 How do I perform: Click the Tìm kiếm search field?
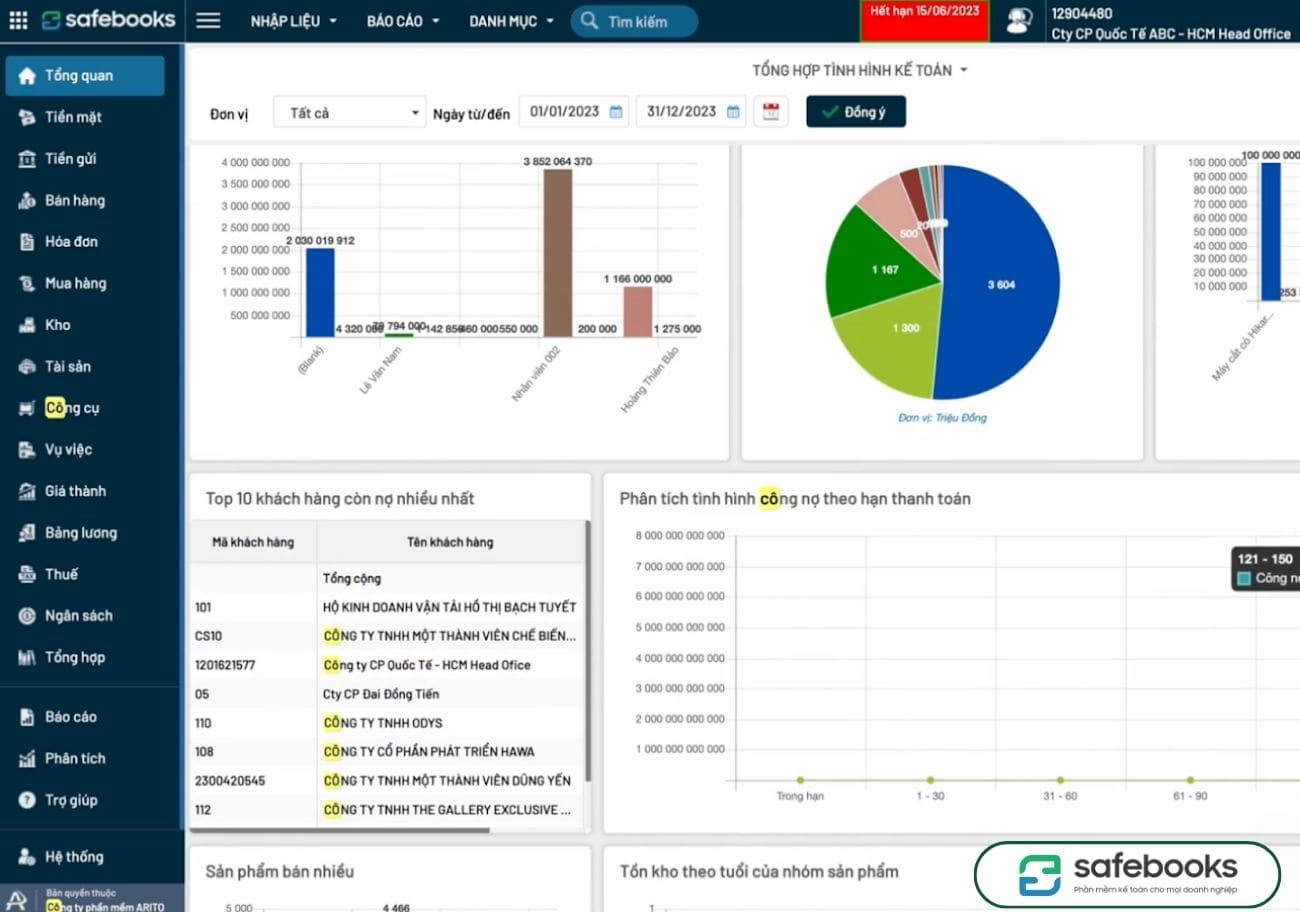click(x=634, y=21)
